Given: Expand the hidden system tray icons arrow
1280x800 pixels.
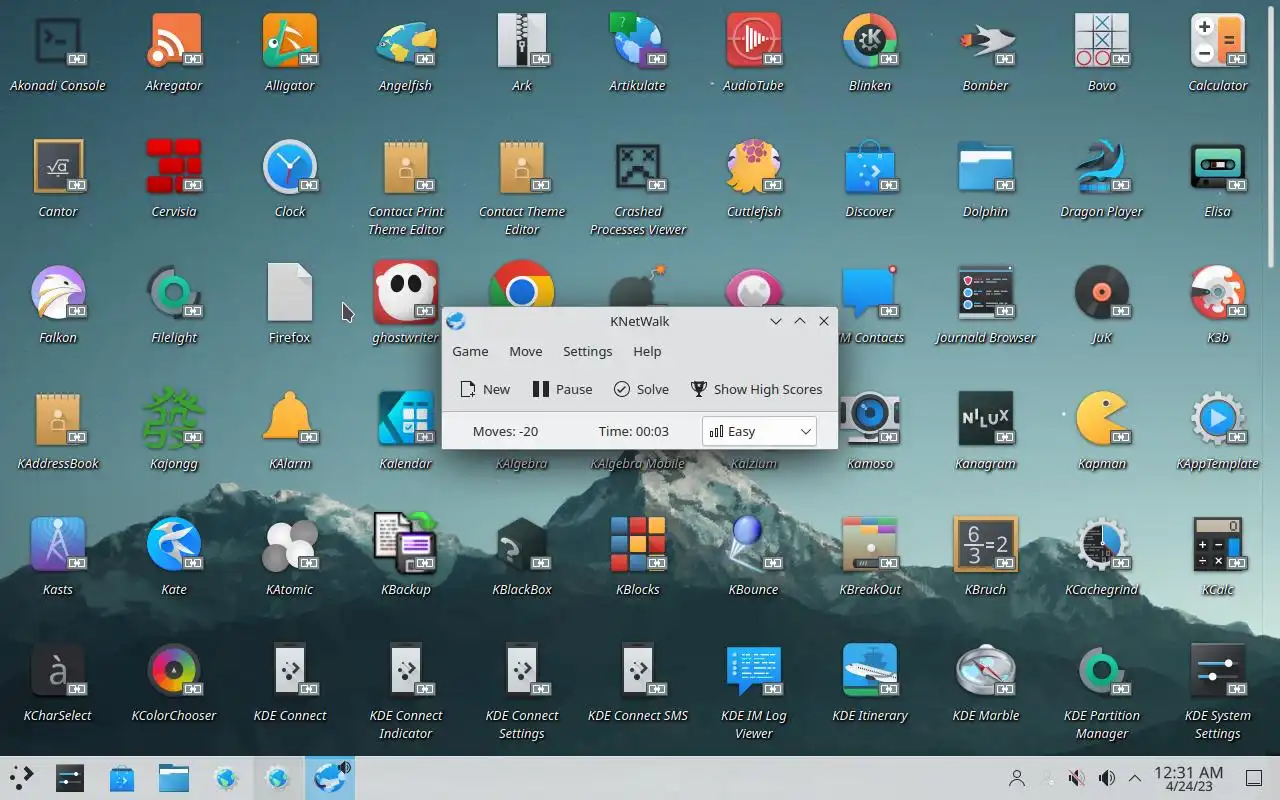Looking at the screenshot, I should (1135, 778).
